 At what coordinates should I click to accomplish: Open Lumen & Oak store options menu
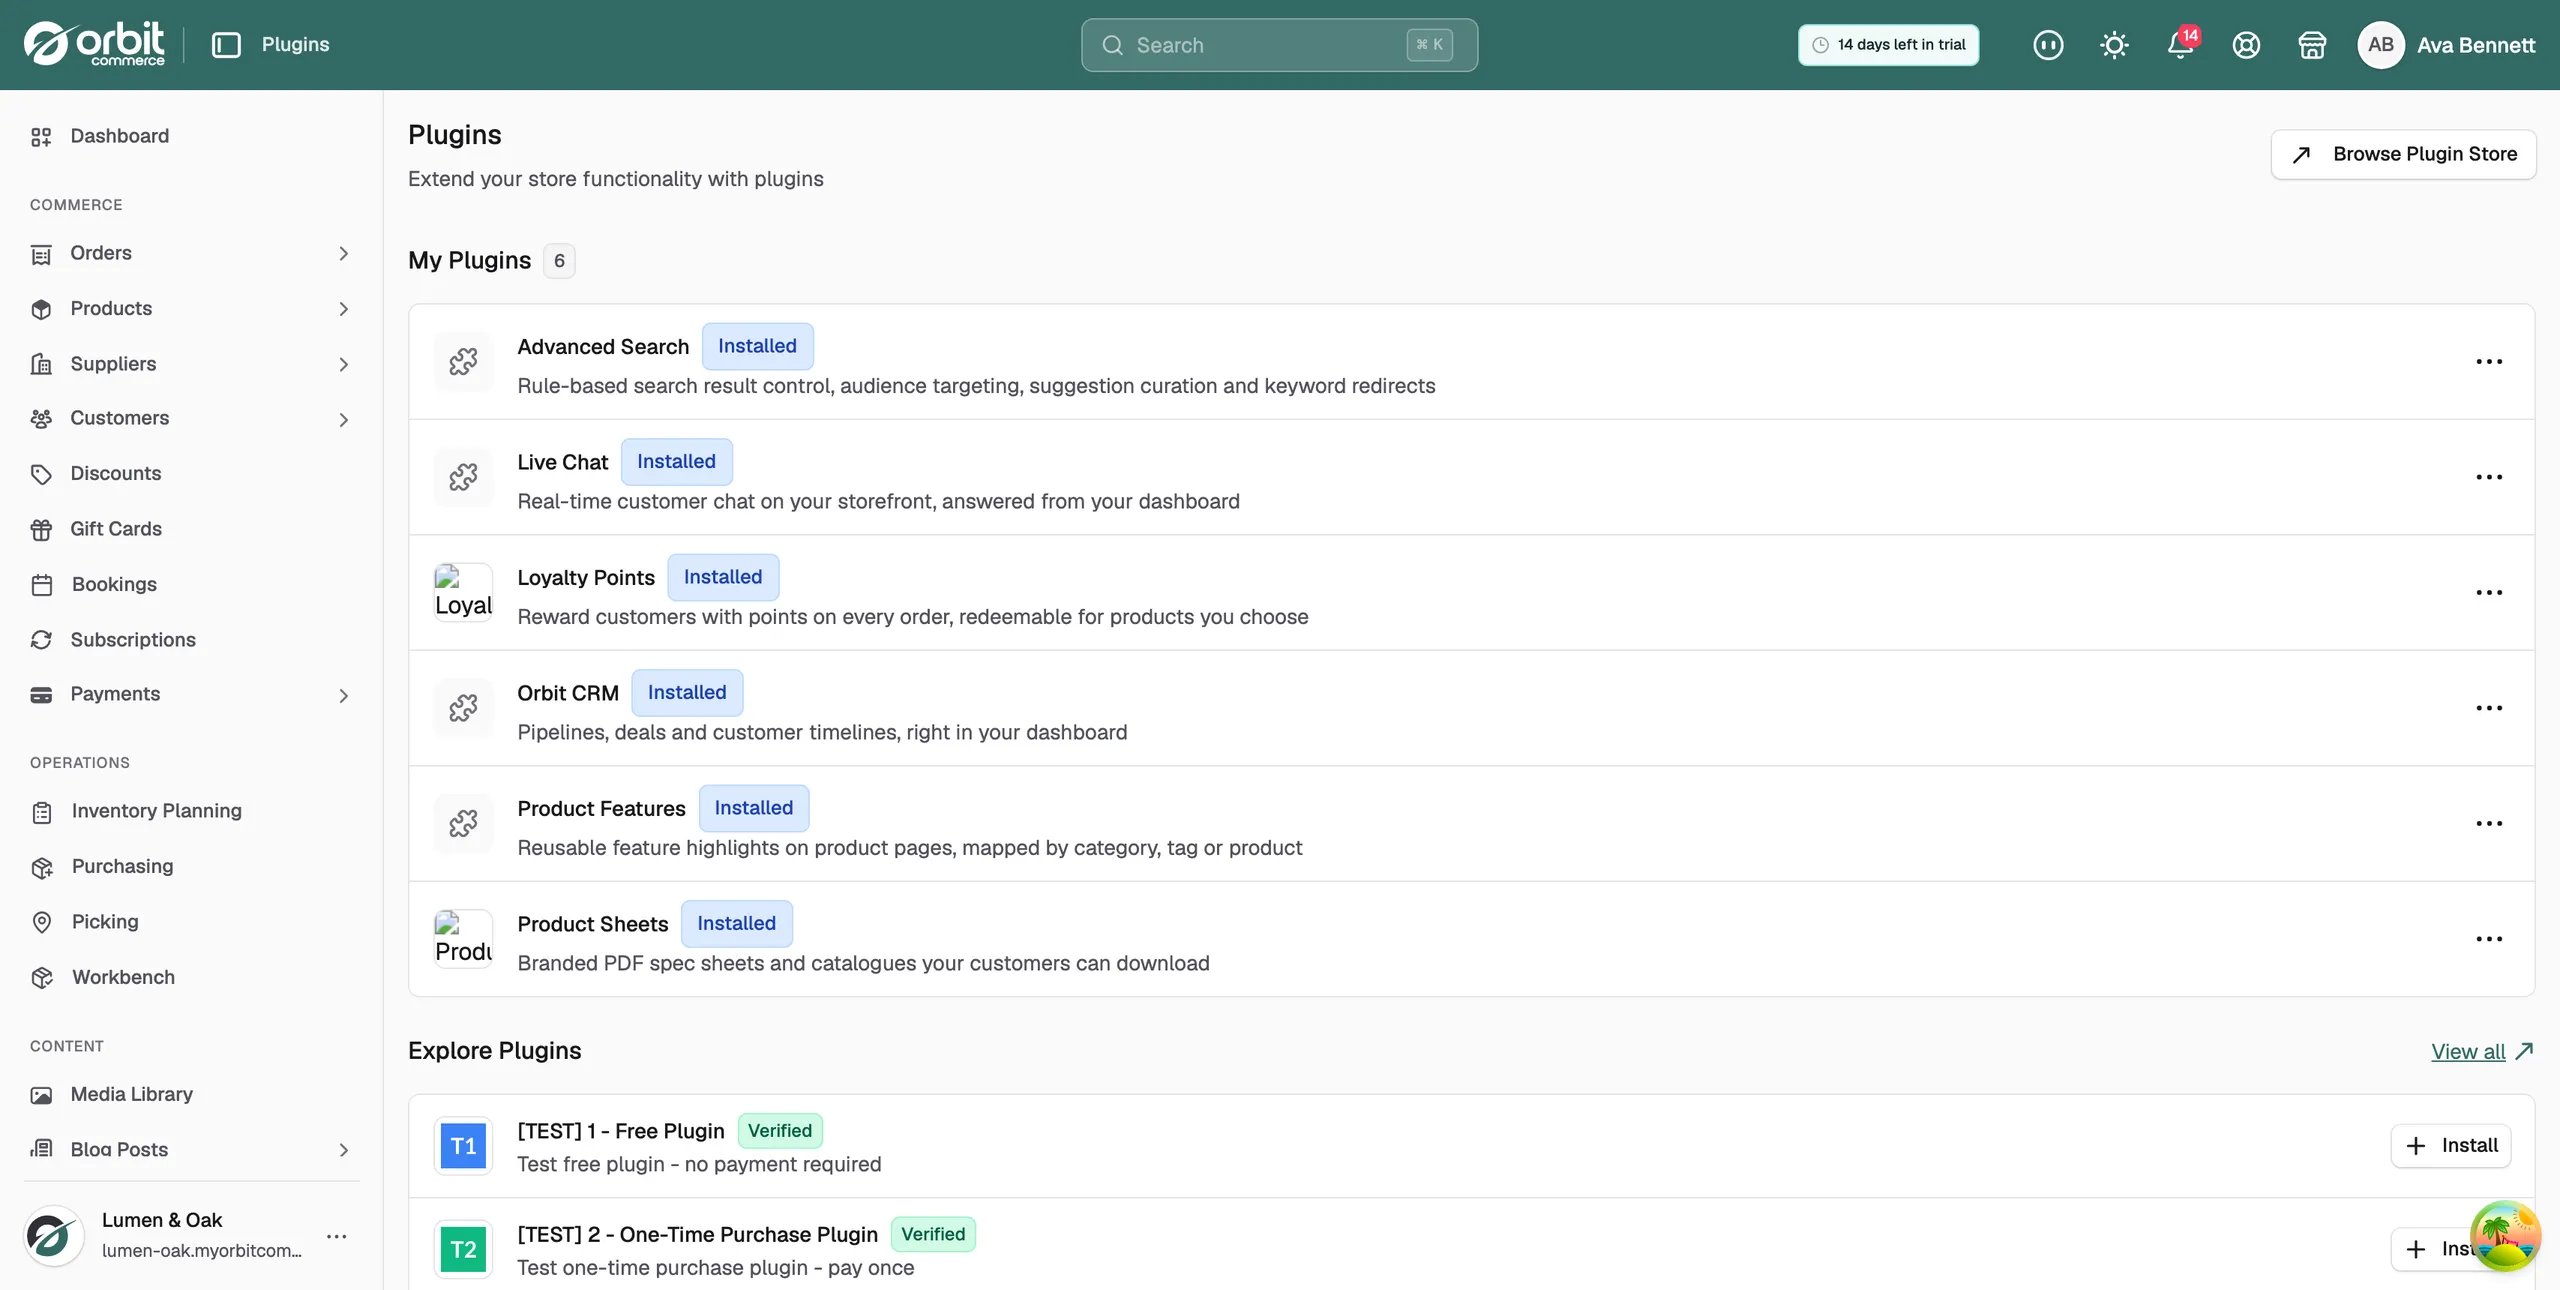(337, 1236)
